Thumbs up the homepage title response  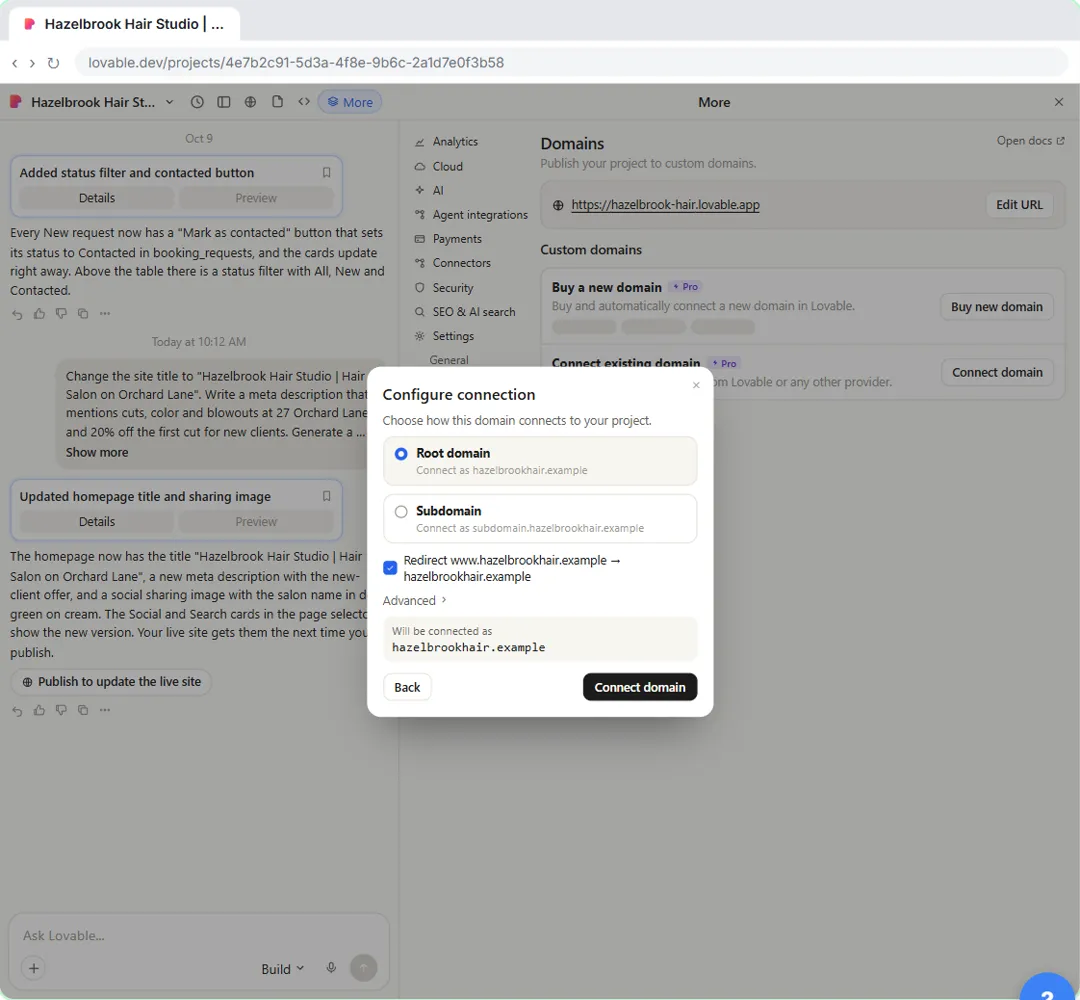coord(39,710)
